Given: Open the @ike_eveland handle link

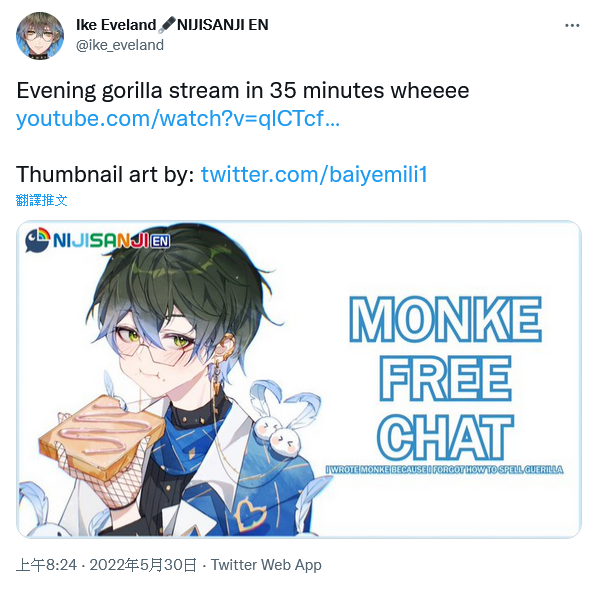Looking at the screenshot, I should (x=120, y=45).
